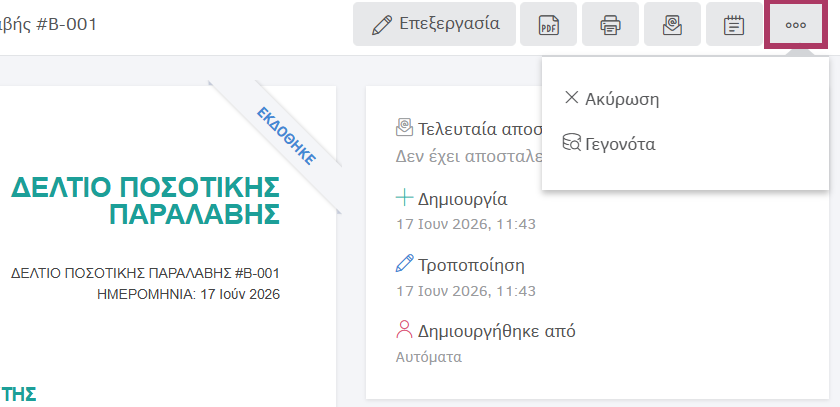Click the ΗΜΕΡΟΜΗΝΙΑ: 17 Ιούν 2026 line
This screenshot has height=407, width=840.
(189, 294)
